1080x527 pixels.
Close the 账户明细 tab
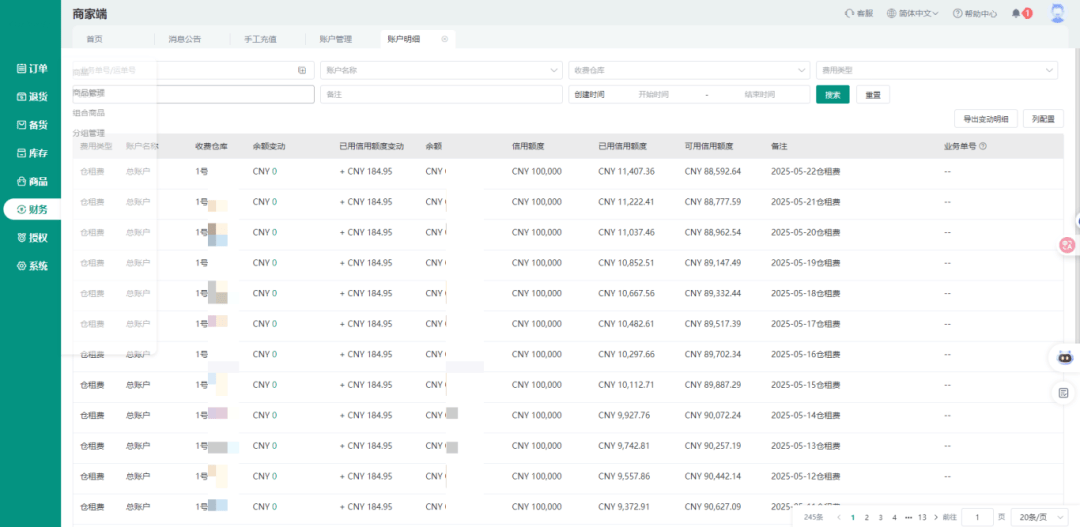pyautogui.click(x=445, y=39)
